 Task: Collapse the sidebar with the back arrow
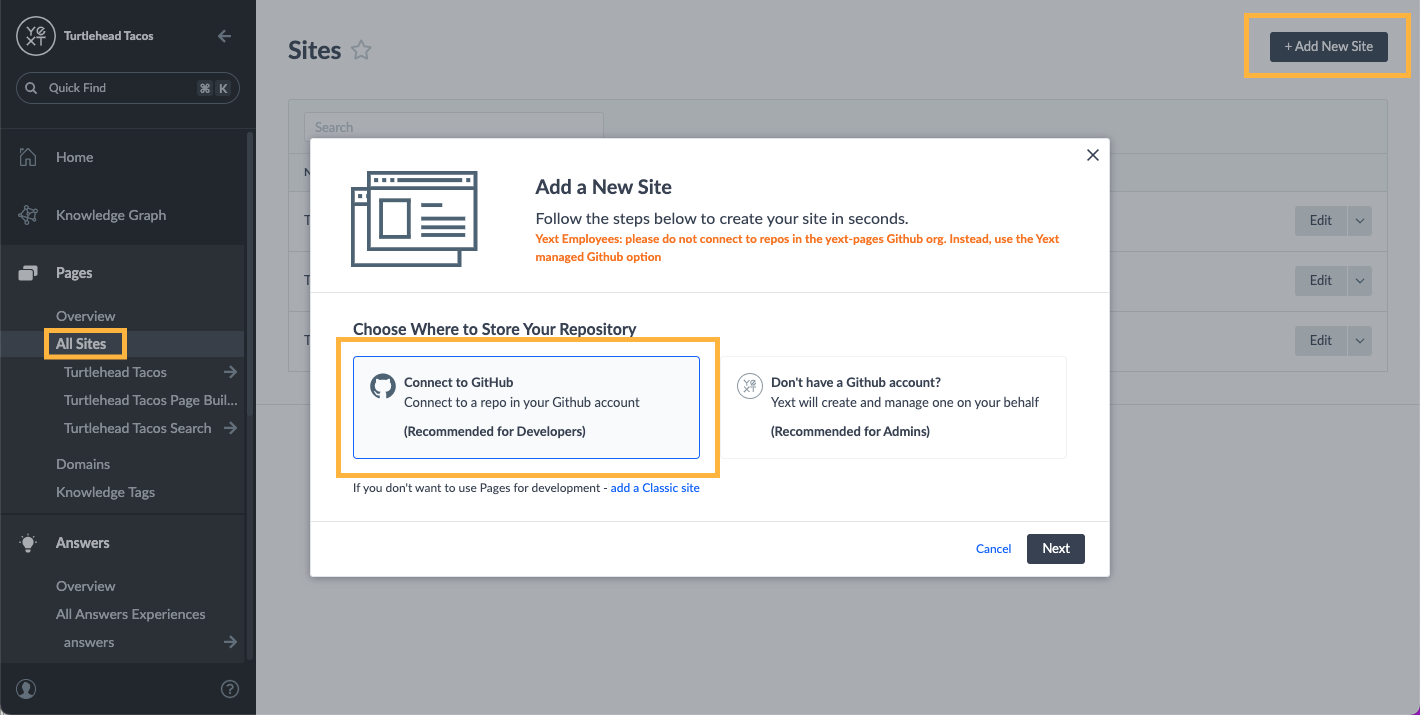(x=224, y=36)
